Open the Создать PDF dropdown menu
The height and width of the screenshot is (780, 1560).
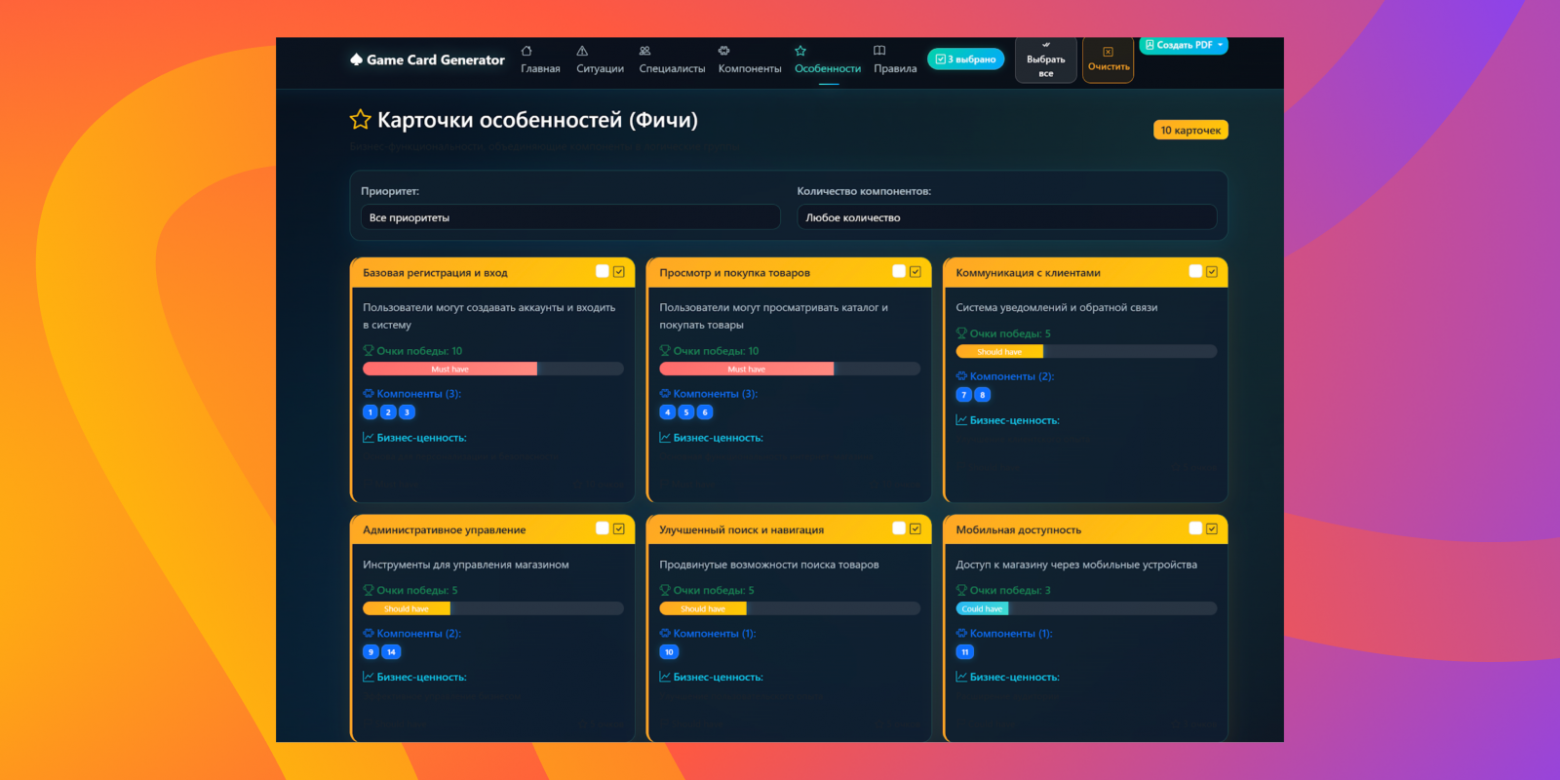click(x=1183, y=45)
